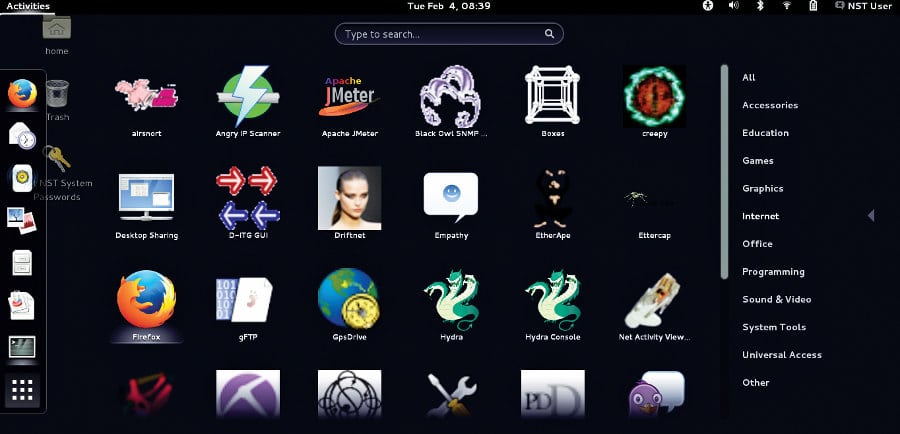Click the Wi-Fi icon in top bar
This screenshot has width=900, height=434.
786,6
